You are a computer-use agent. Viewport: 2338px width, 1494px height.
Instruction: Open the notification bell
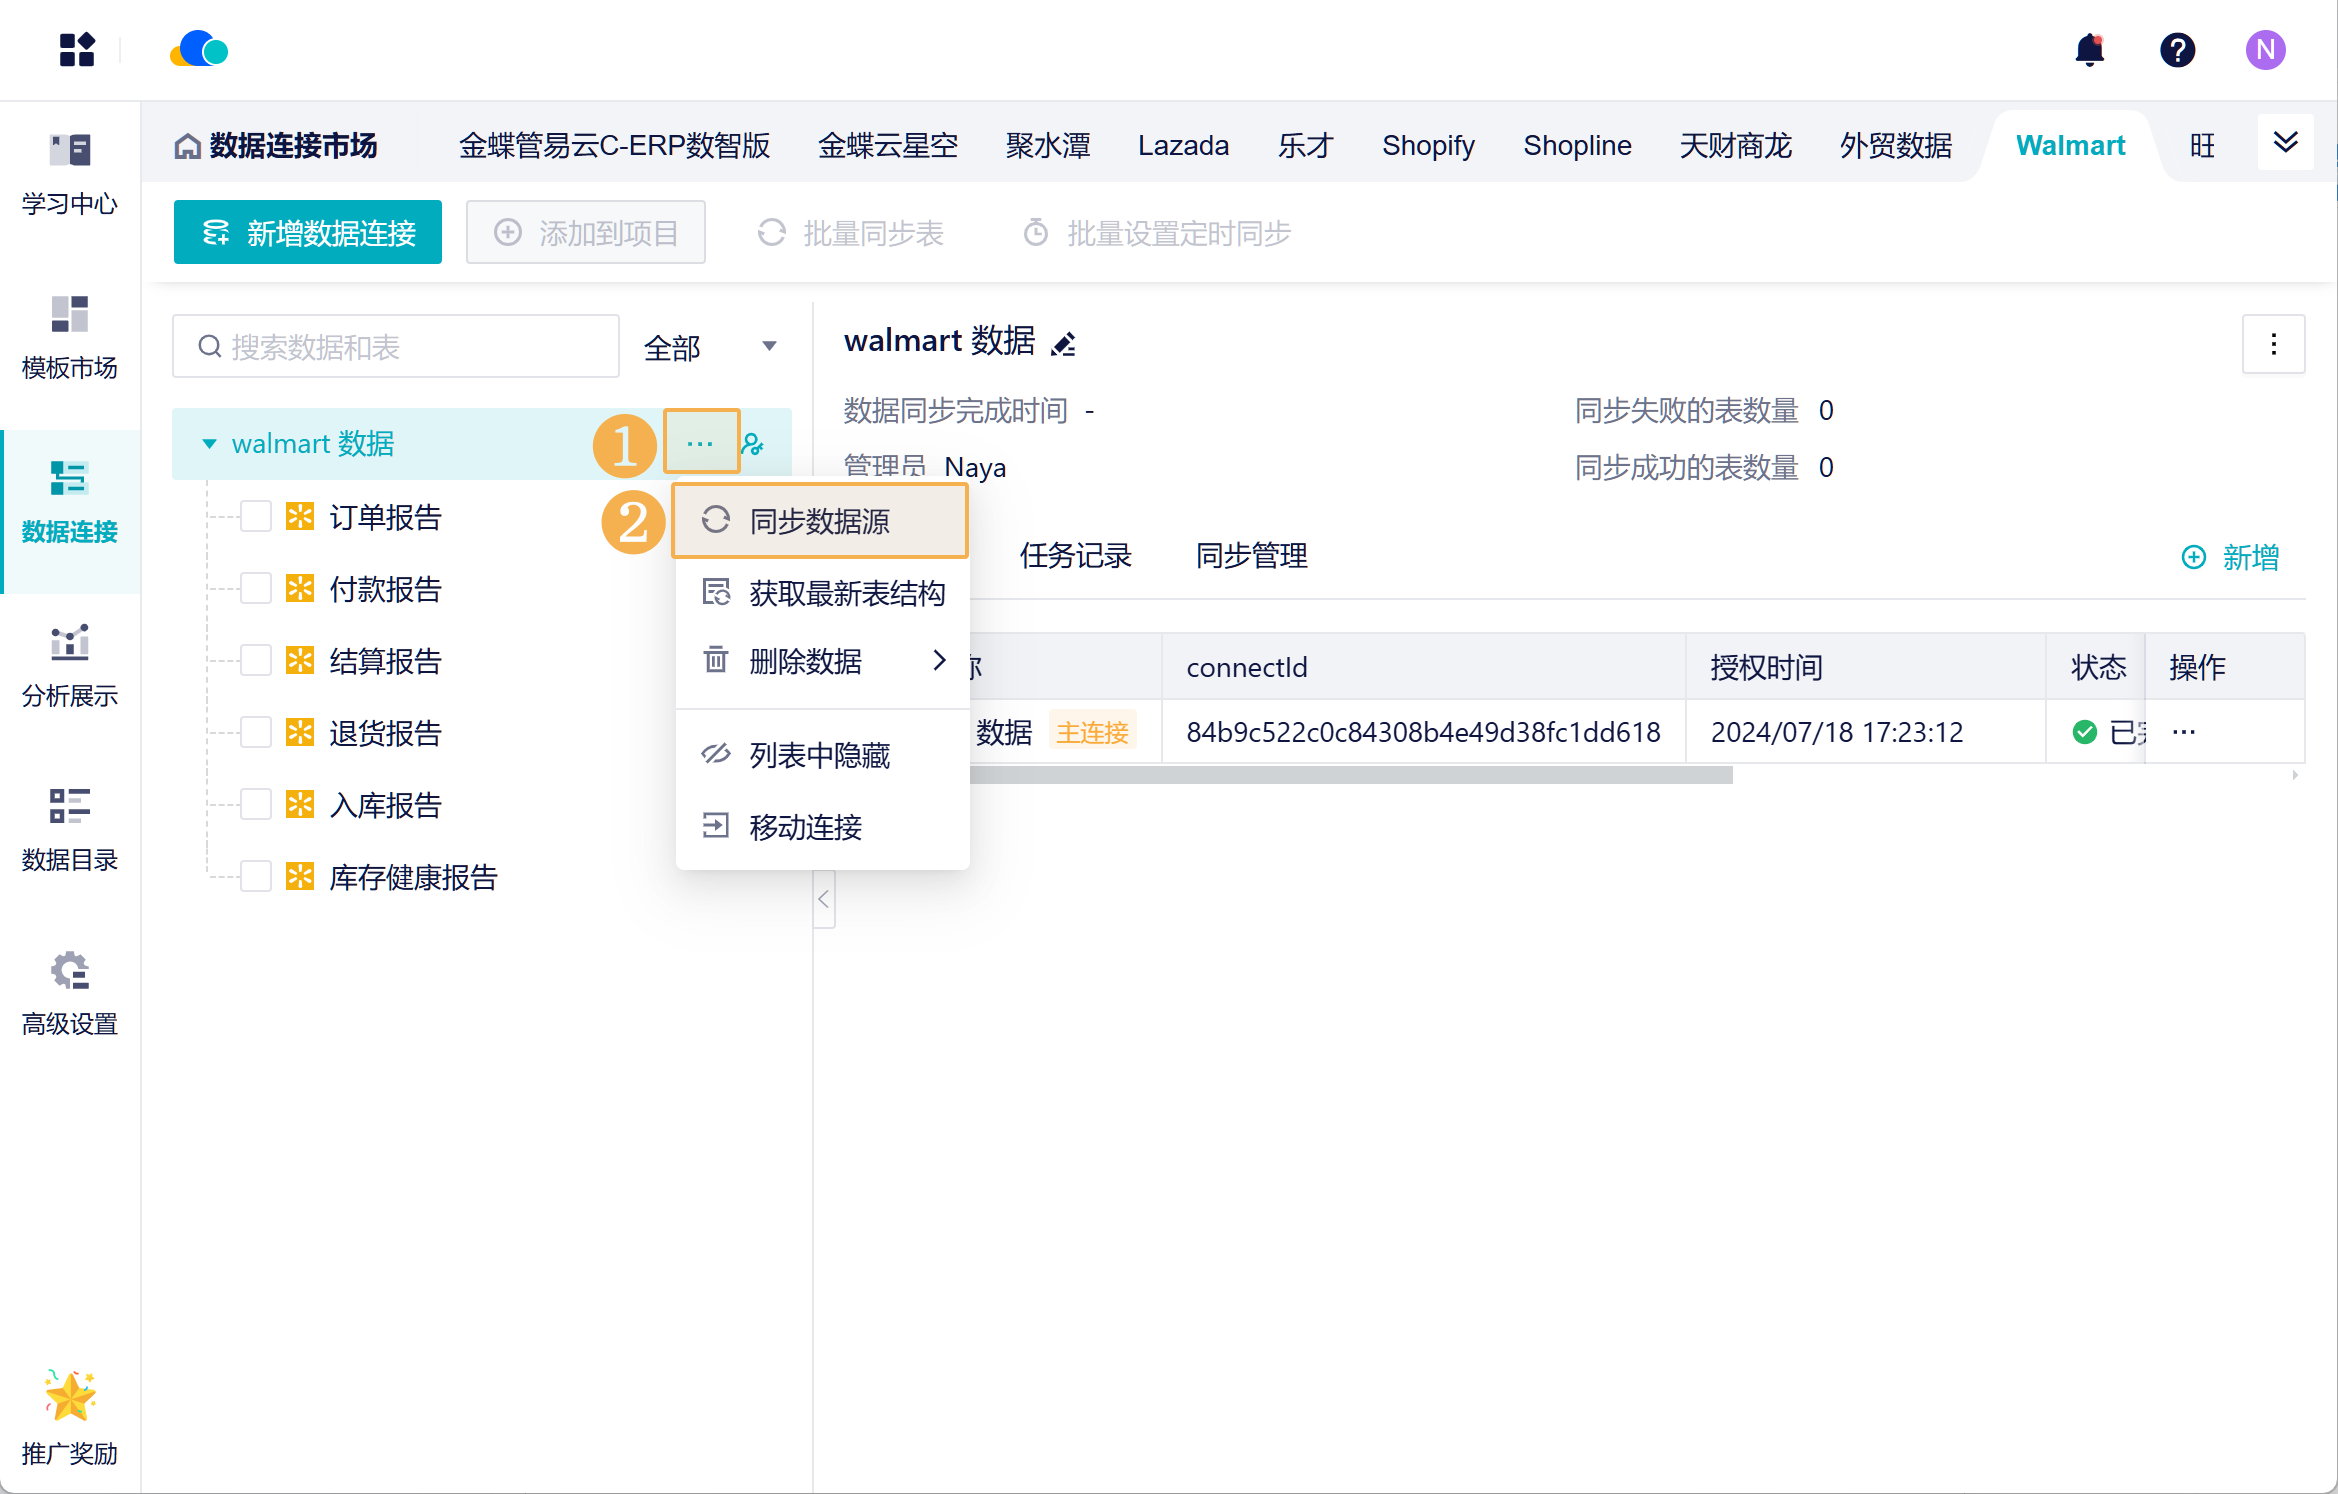(2089, 49)
